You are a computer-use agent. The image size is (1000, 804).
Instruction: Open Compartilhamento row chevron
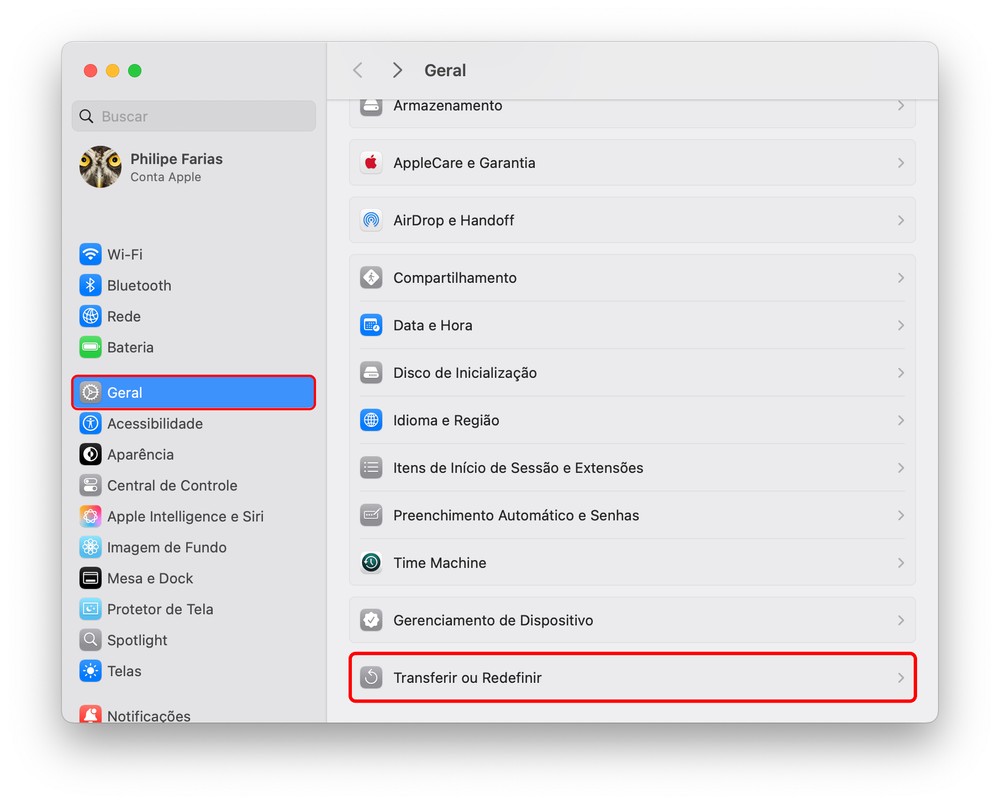(901, 278)
